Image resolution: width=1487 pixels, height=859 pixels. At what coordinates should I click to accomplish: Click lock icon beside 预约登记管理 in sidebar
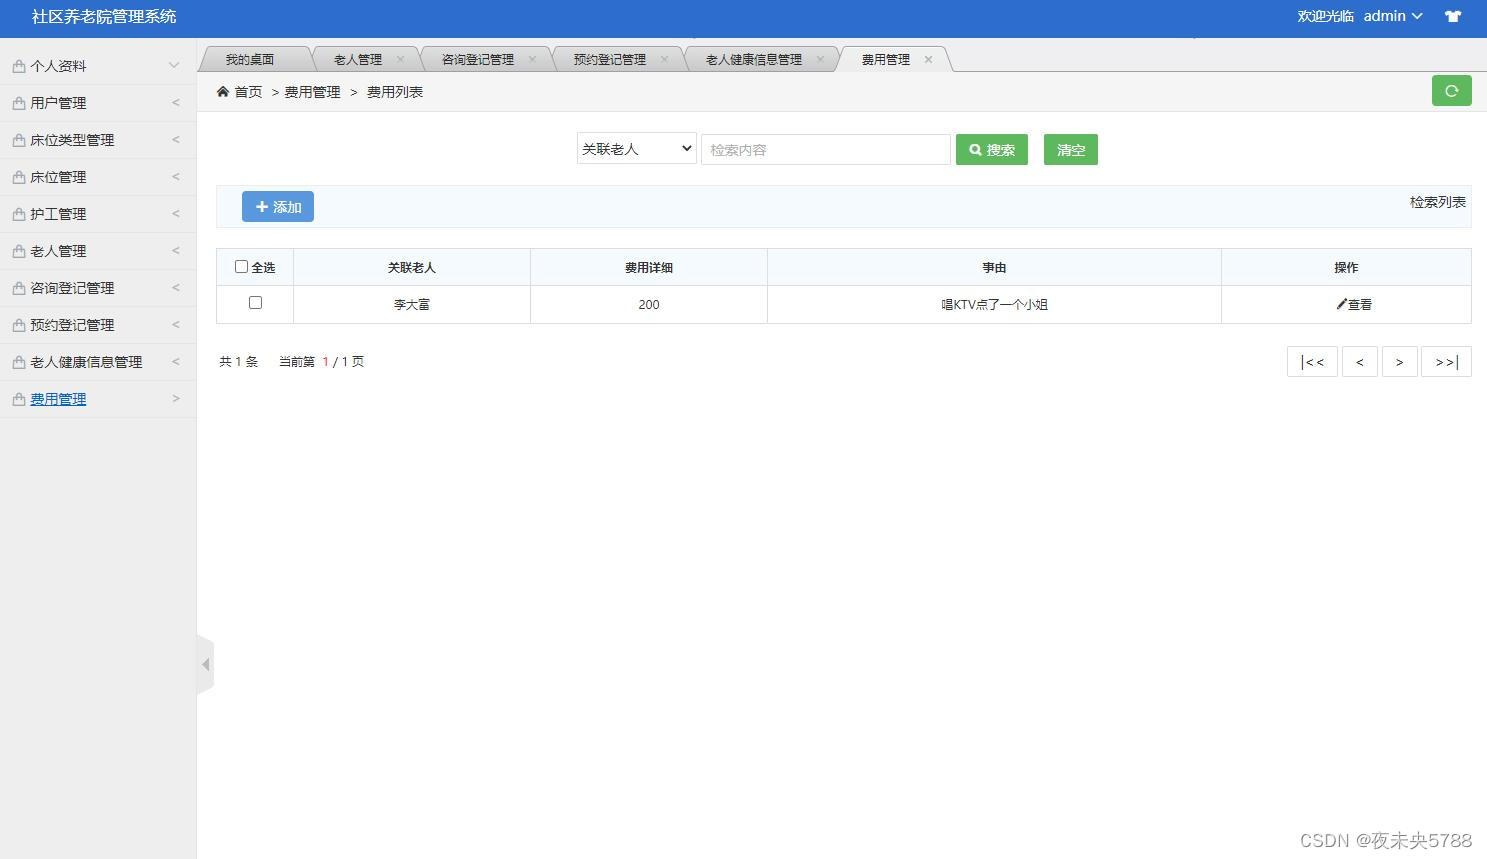coord(19,325)
